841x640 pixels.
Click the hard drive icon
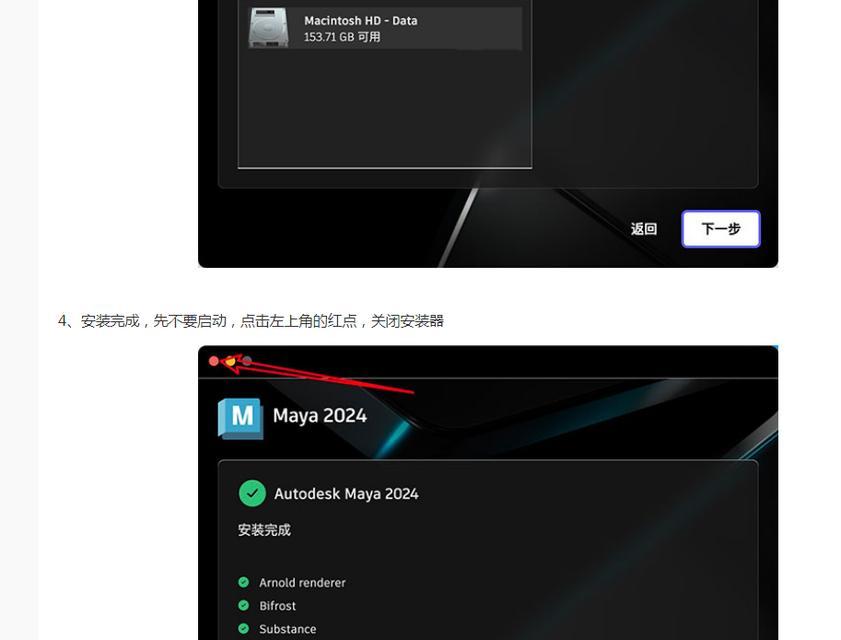269,28
